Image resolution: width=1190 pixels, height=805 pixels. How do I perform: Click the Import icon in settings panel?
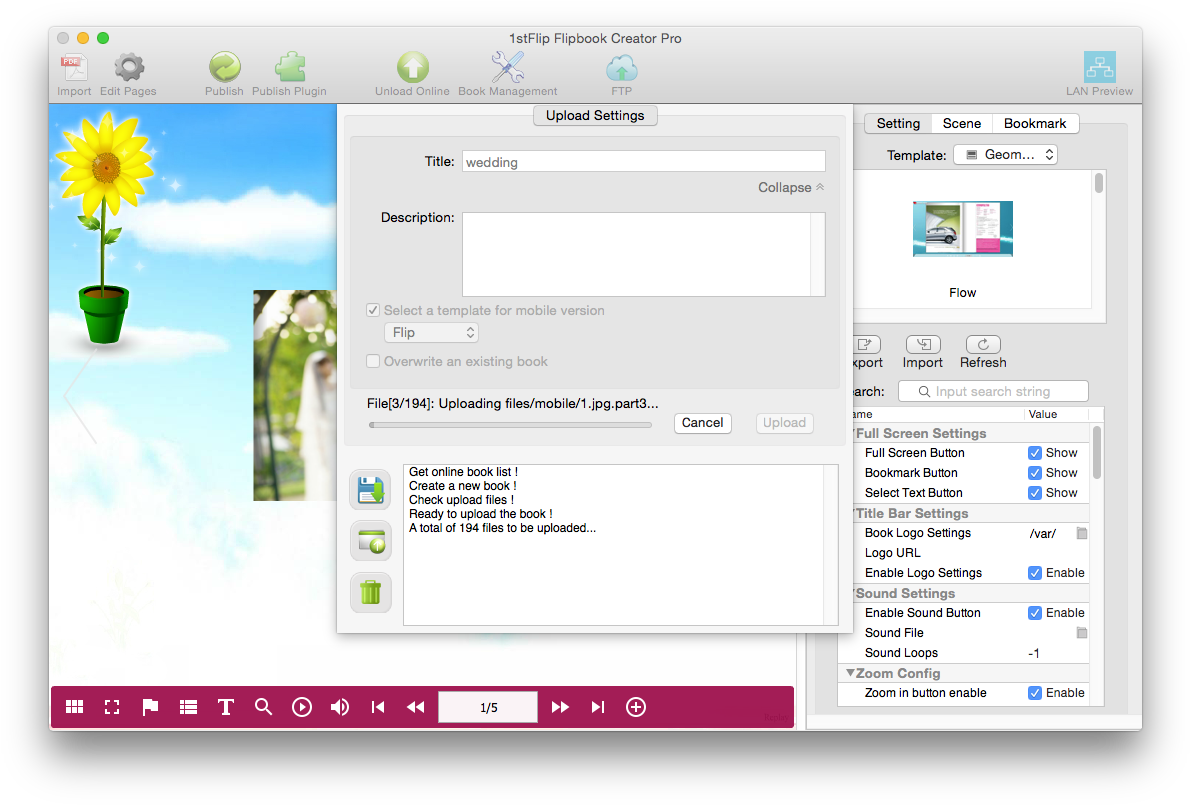tap(923, 344)
